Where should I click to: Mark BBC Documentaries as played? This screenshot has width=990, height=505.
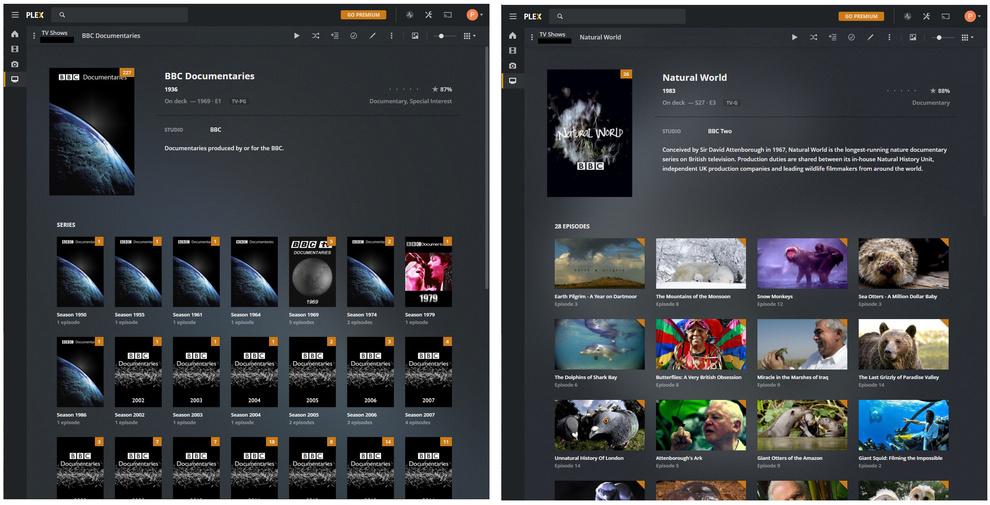tap(354, 36)
